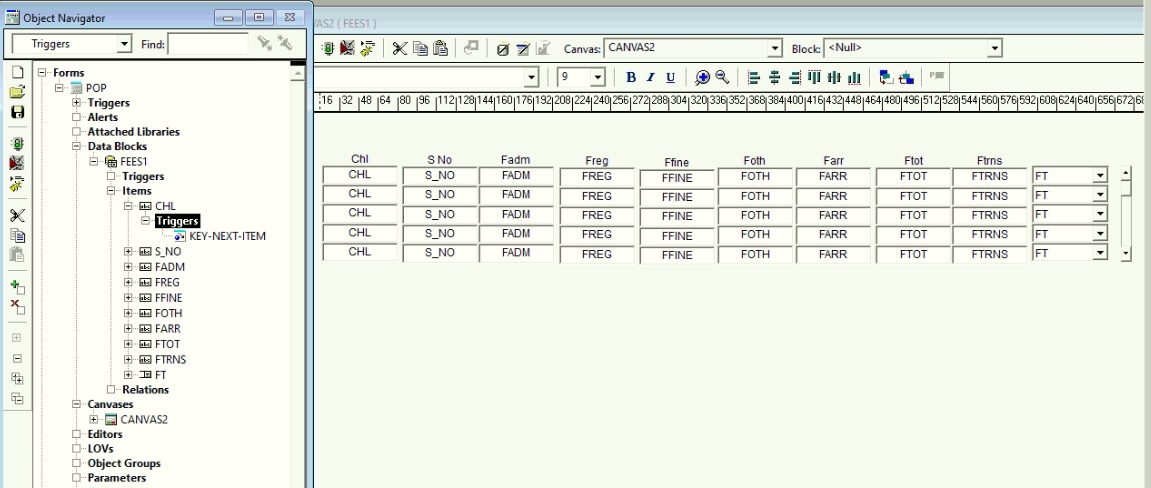1151x488 pixels.
Task: Open the FT list dropdown in first row
Action: coord(1101,176)
